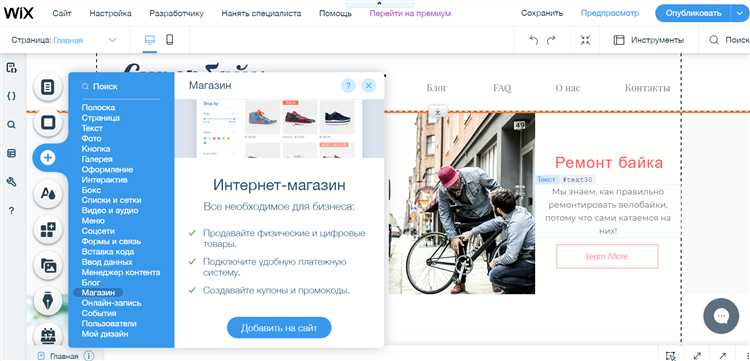Viewport: 750px width, 361px height.
Task: Open the curly braces code icon
Action: pos(11,96)
